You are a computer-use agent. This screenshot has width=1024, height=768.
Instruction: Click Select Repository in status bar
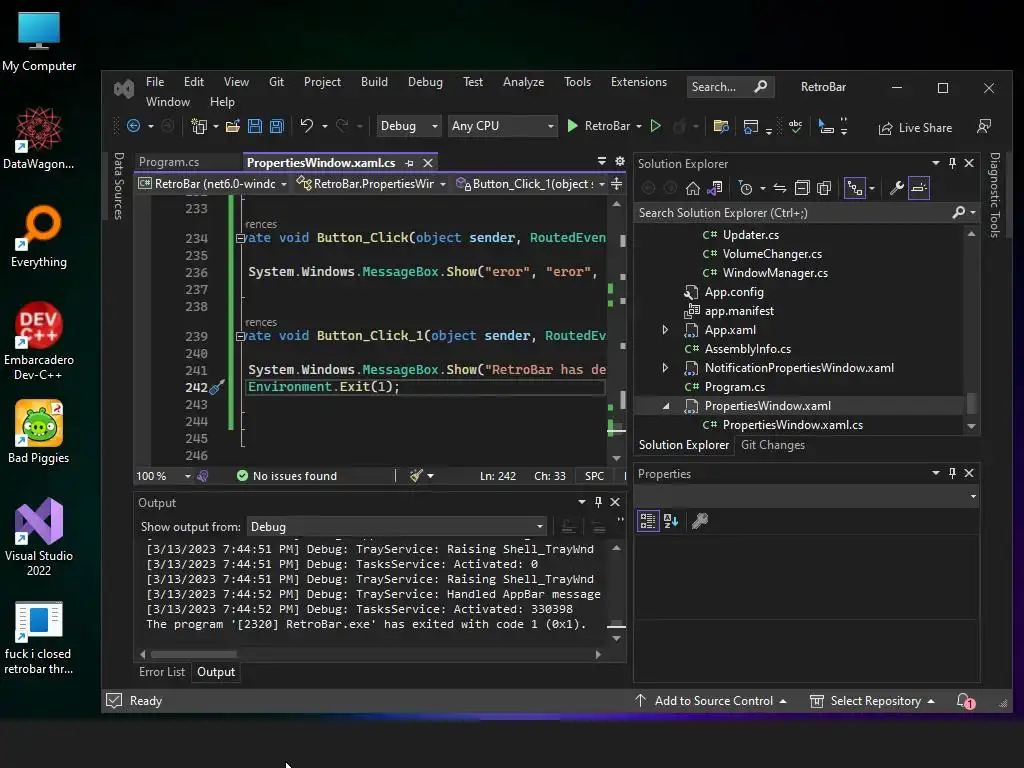872,701
